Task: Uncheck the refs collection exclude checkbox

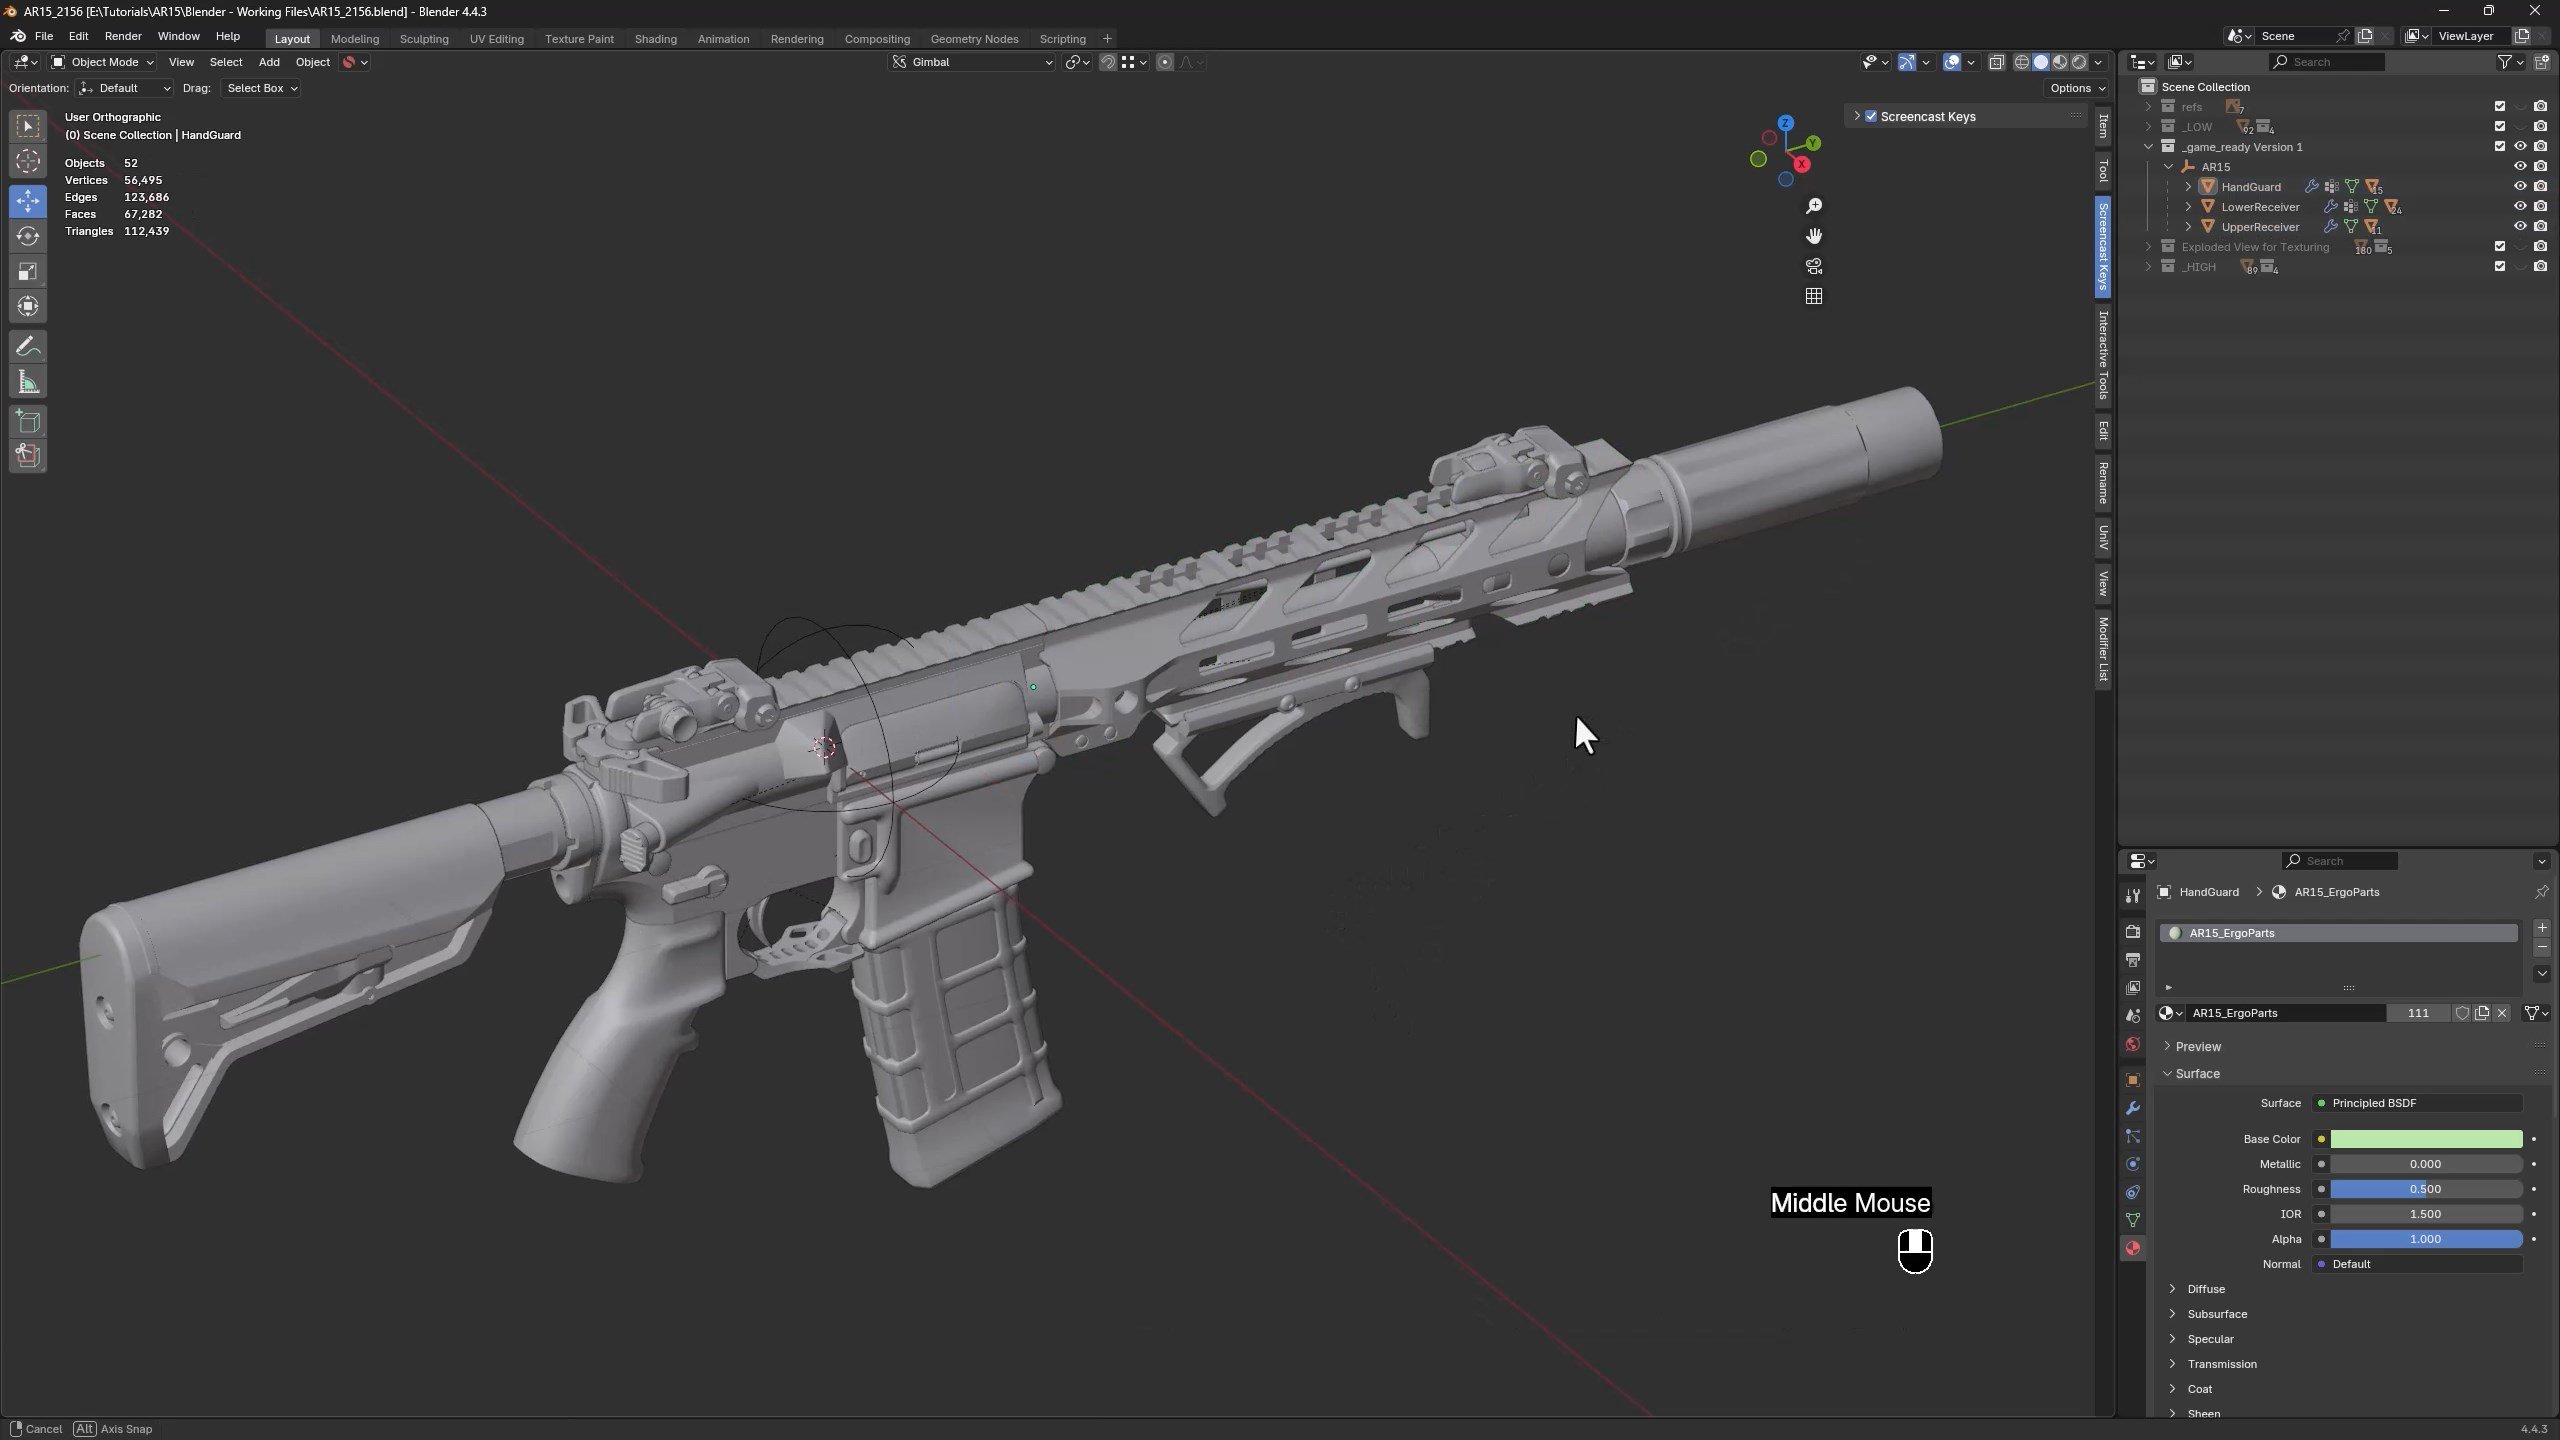Action: point(2500,106)
